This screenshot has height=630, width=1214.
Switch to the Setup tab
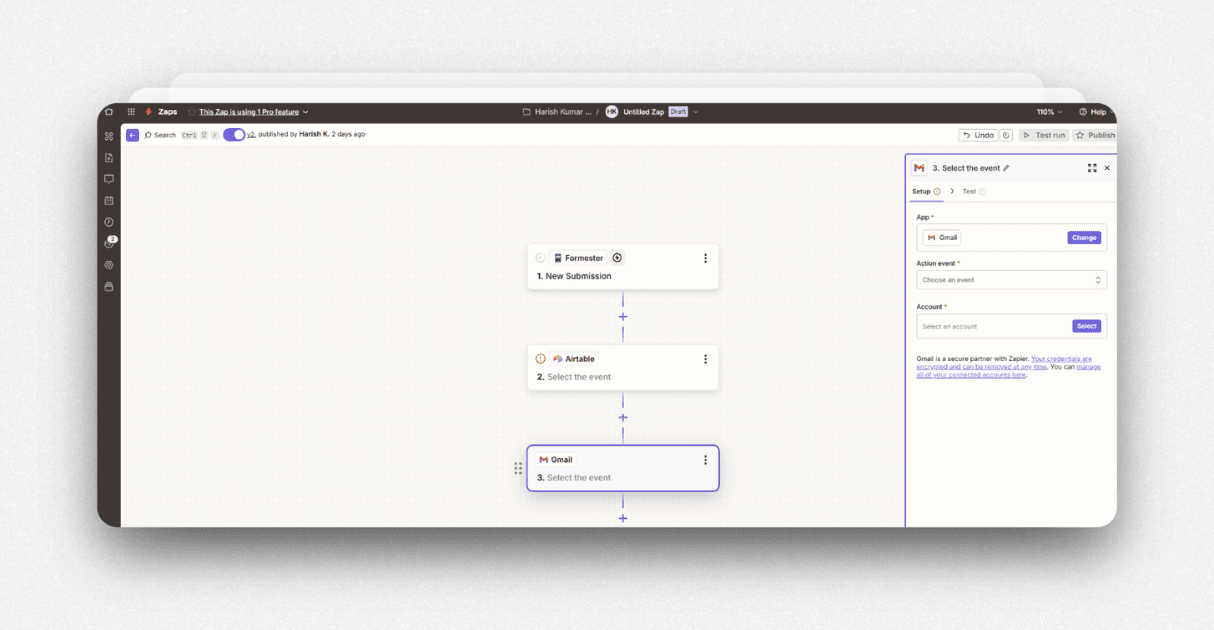(926, 191)
